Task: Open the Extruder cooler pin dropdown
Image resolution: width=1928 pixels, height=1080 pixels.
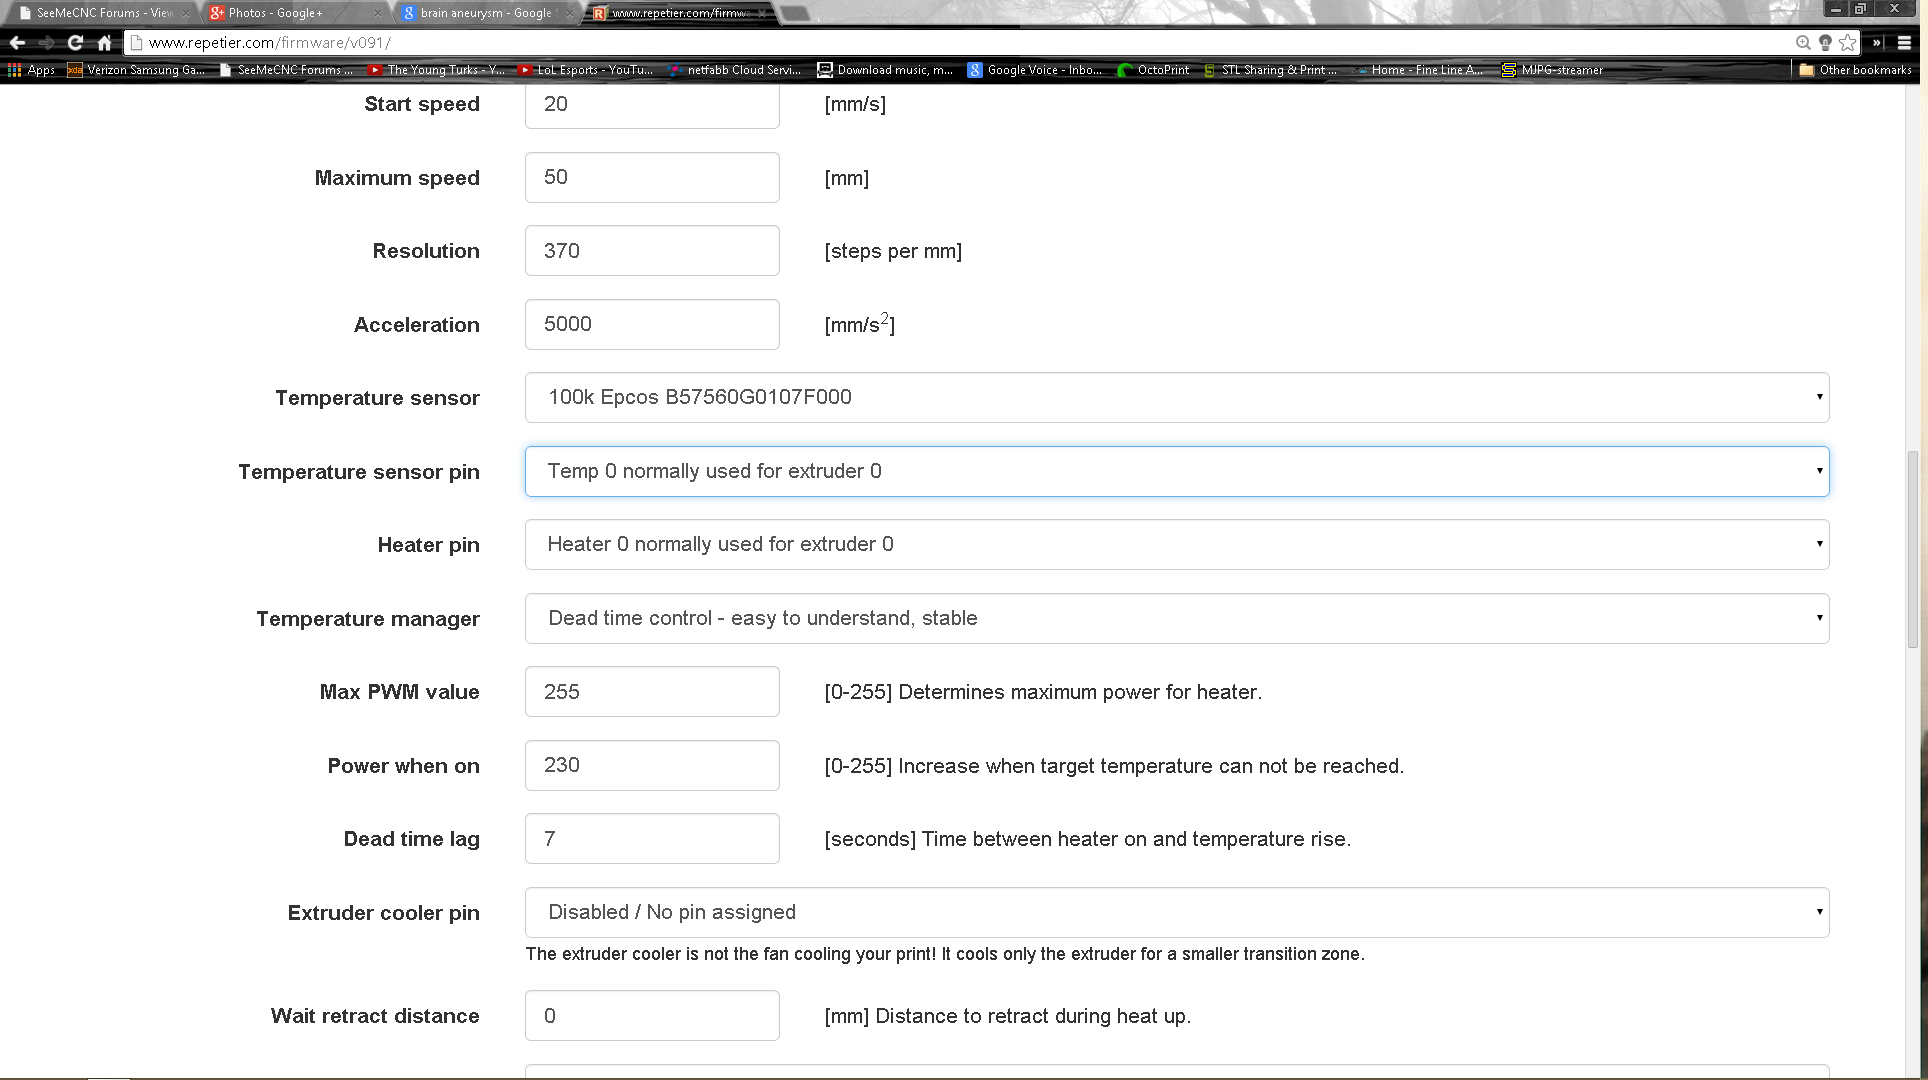Action: (1176, 912)
